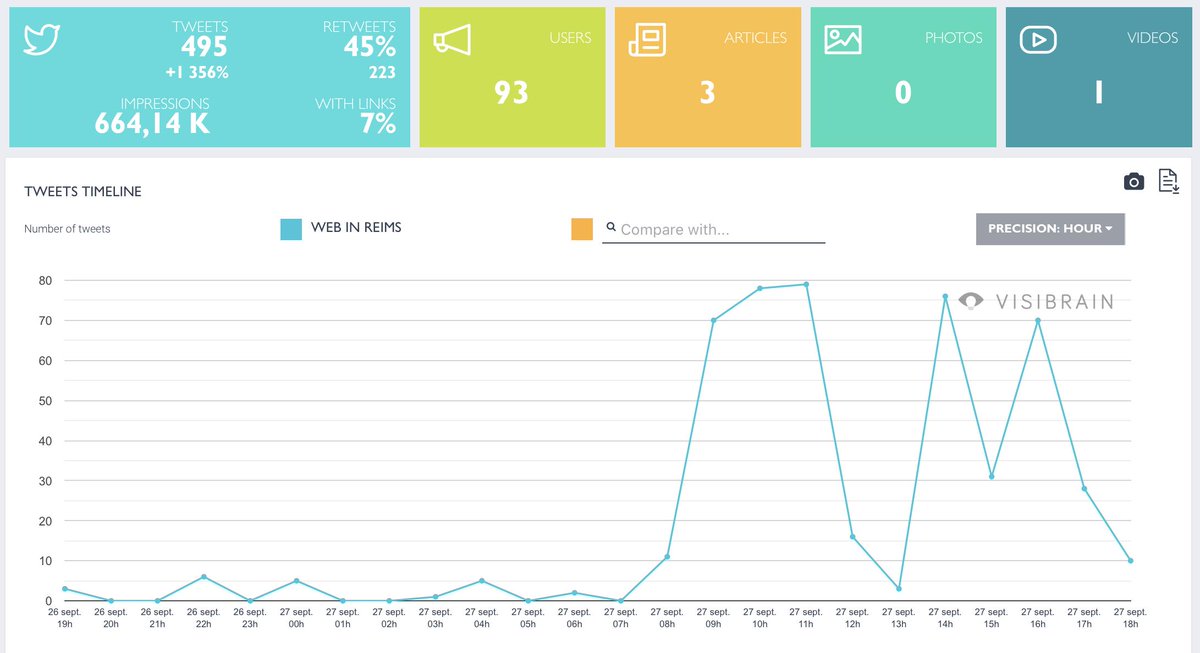Click the video play icon on the VIDEOS card
The image size is (1200, 653).
point(1037,39)
